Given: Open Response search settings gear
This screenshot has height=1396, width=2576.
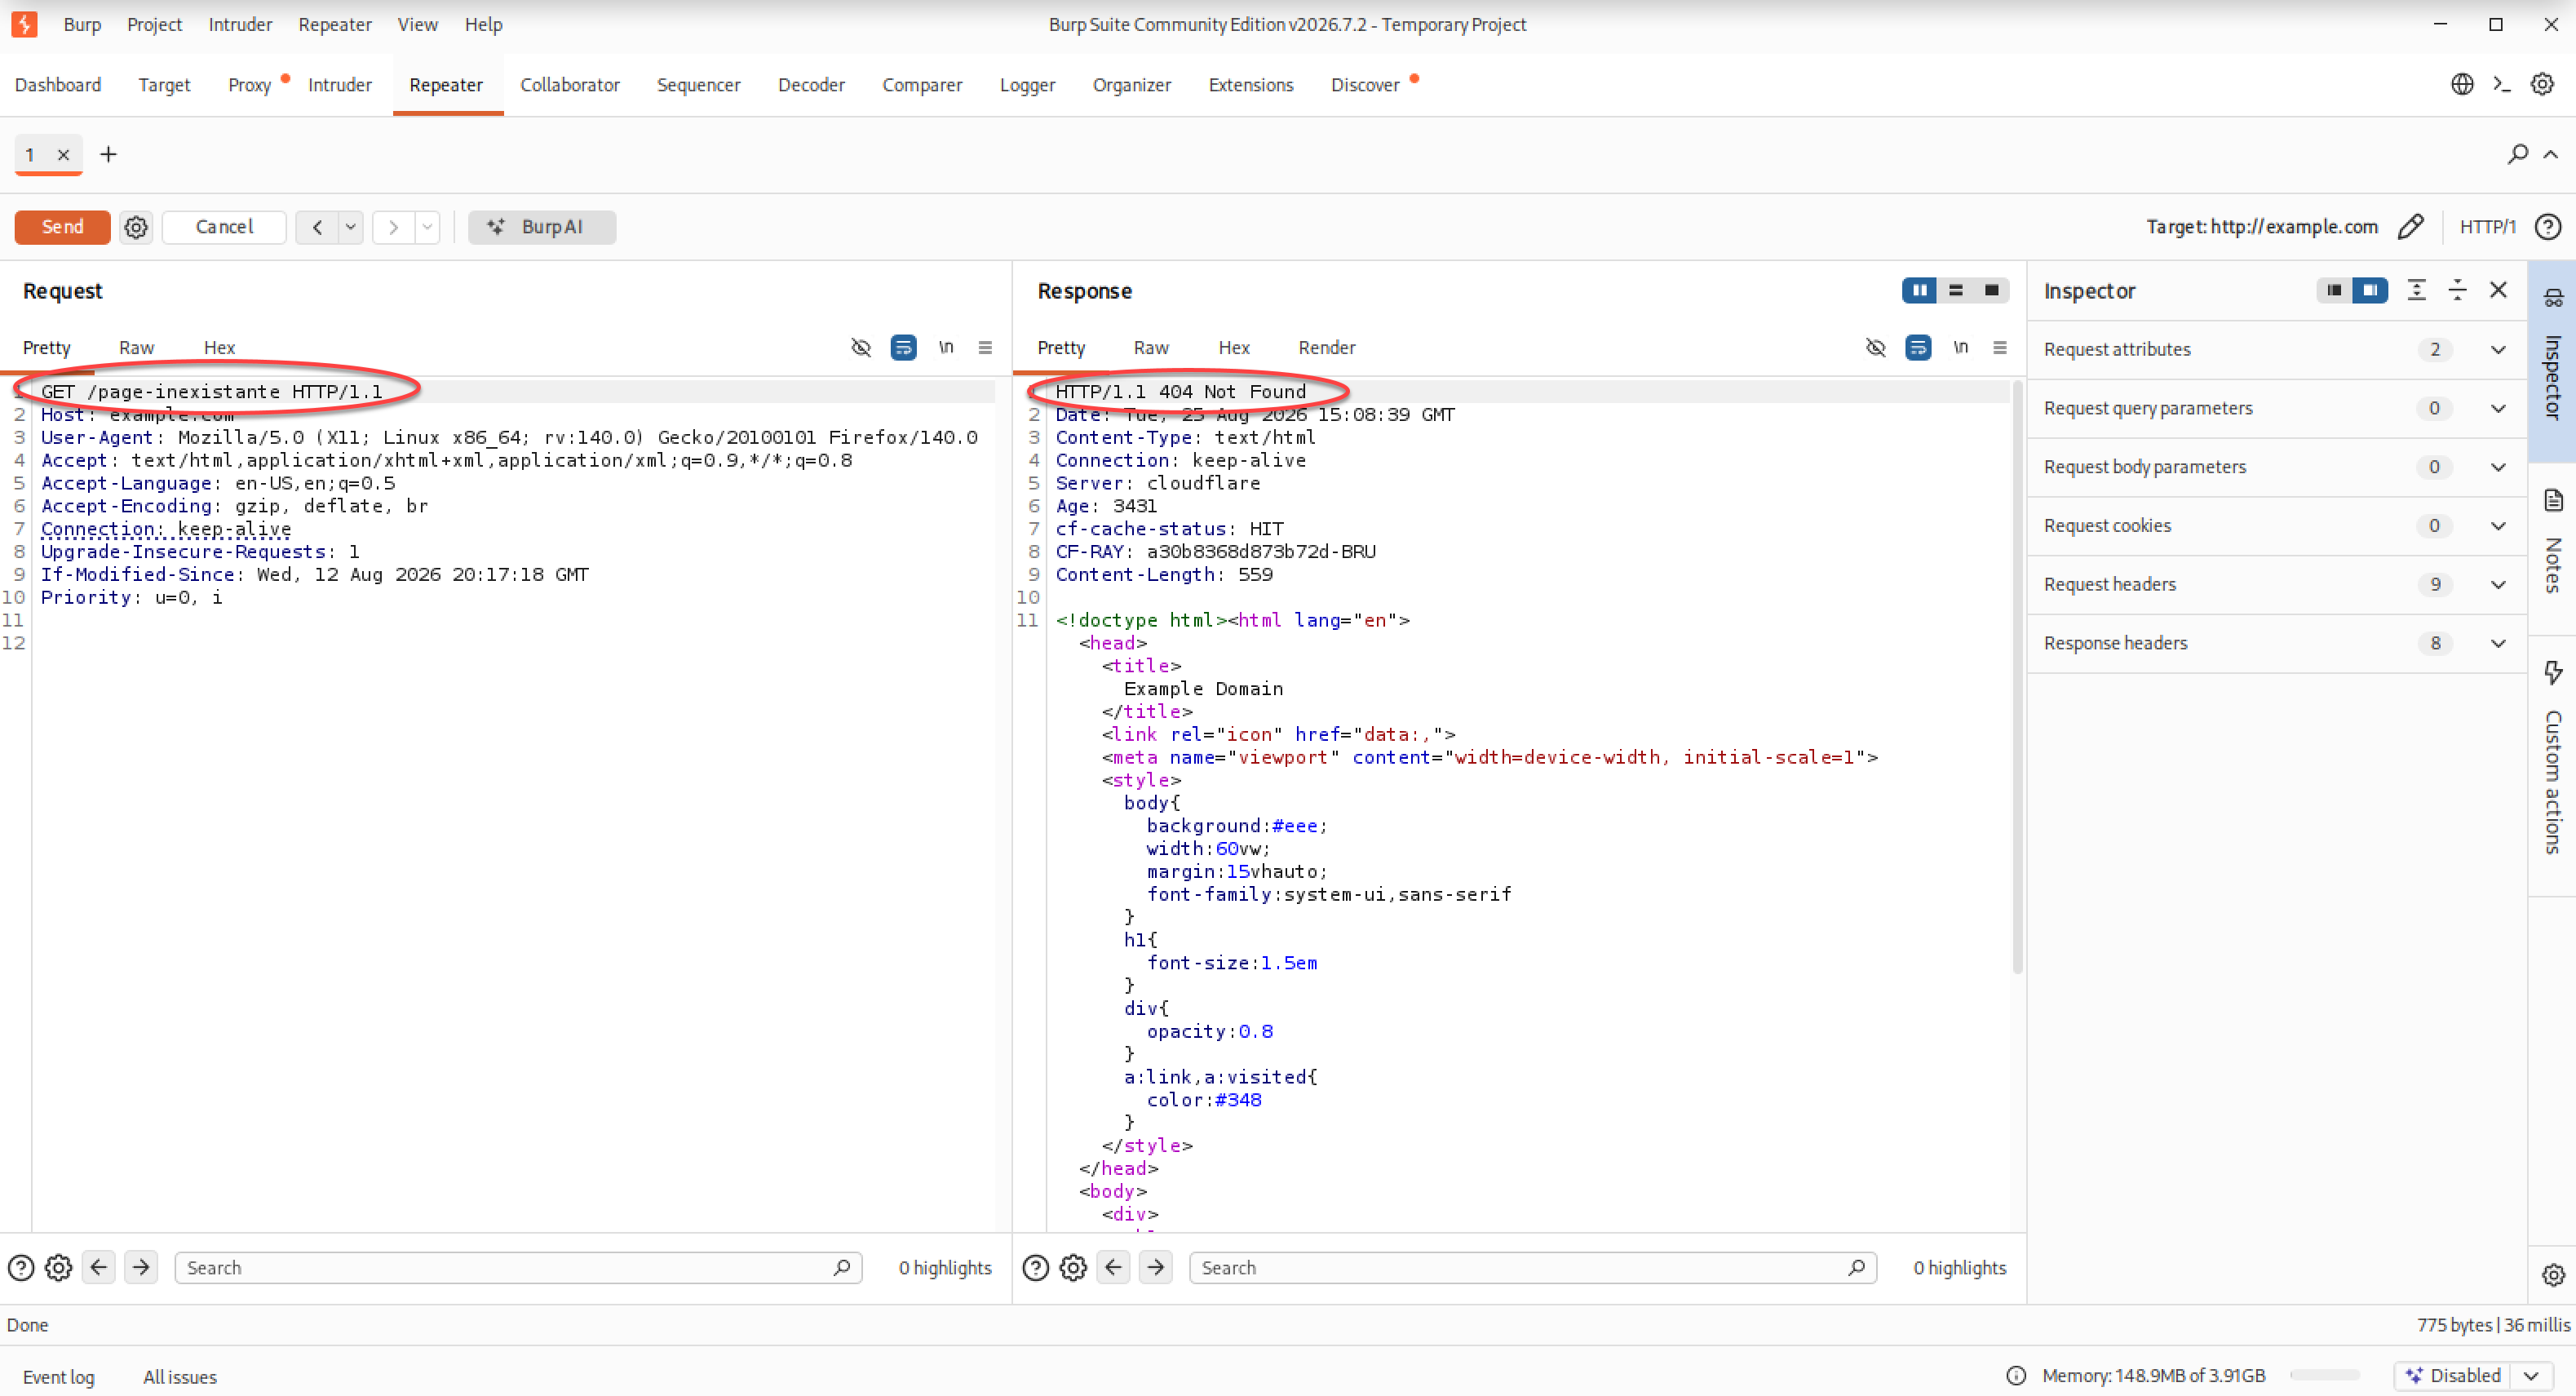Looking at the screenshot, I should 1073,1268.
